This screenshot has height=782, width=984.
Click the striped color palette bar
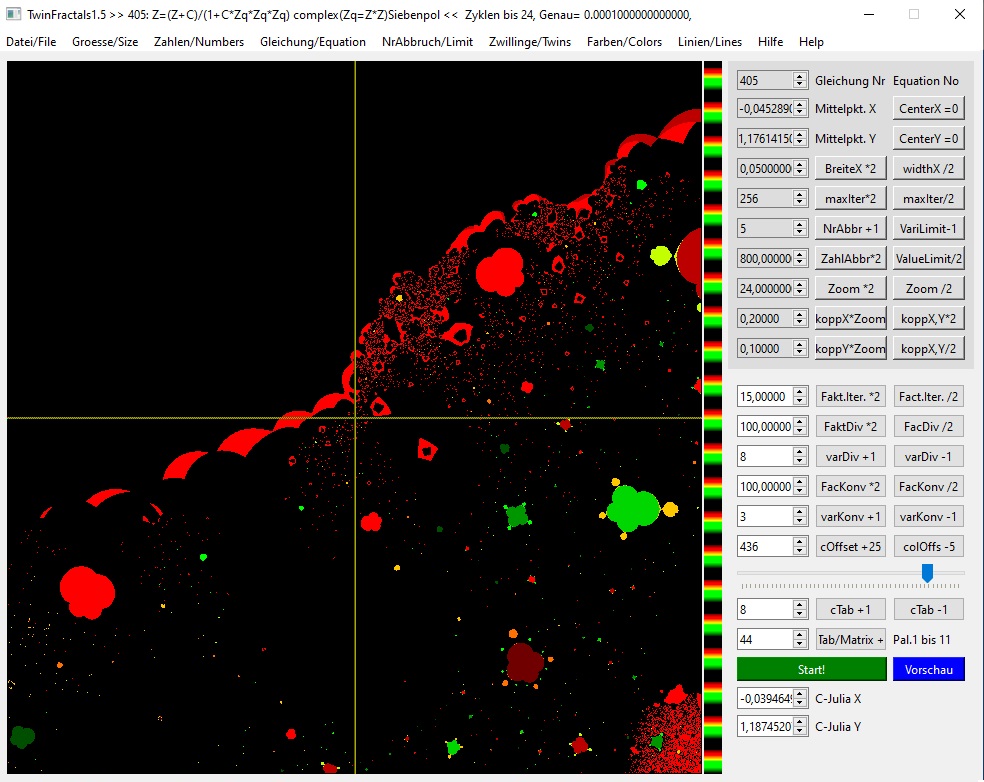coord(712,417)
